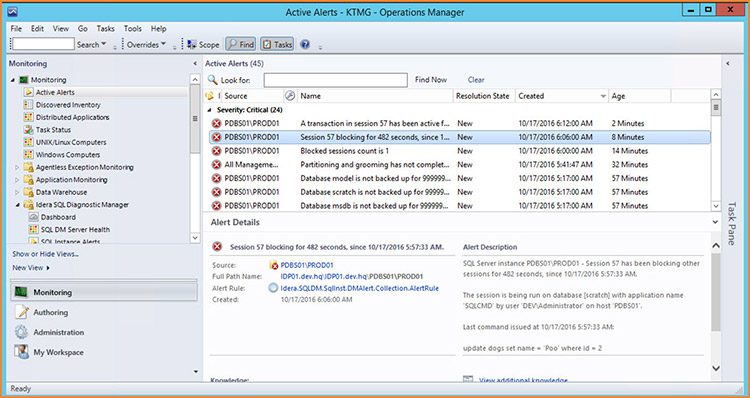Select the Database scratch not backed up alert
Screen dimensions: 750x398
460,192
